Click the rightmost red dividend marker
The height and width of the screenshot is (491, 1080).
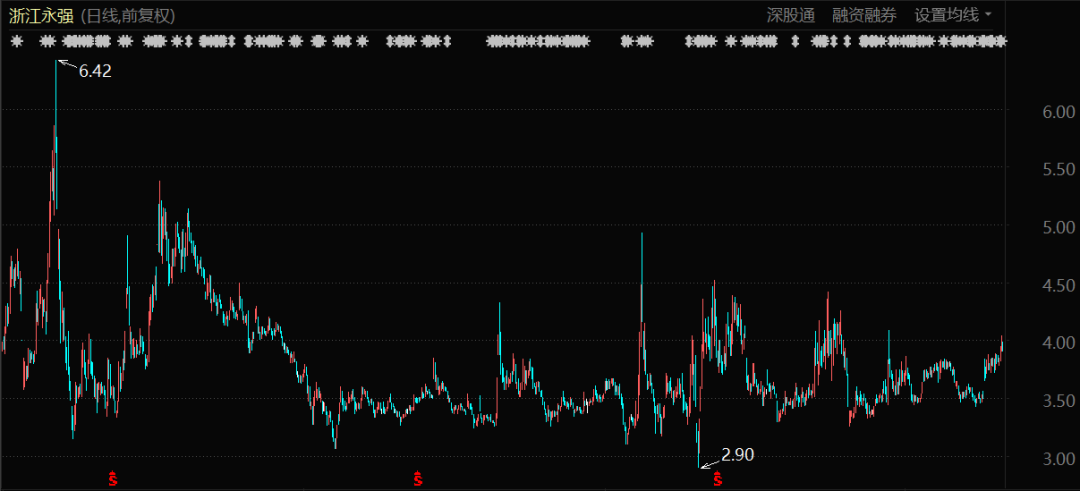coord(717,479)
